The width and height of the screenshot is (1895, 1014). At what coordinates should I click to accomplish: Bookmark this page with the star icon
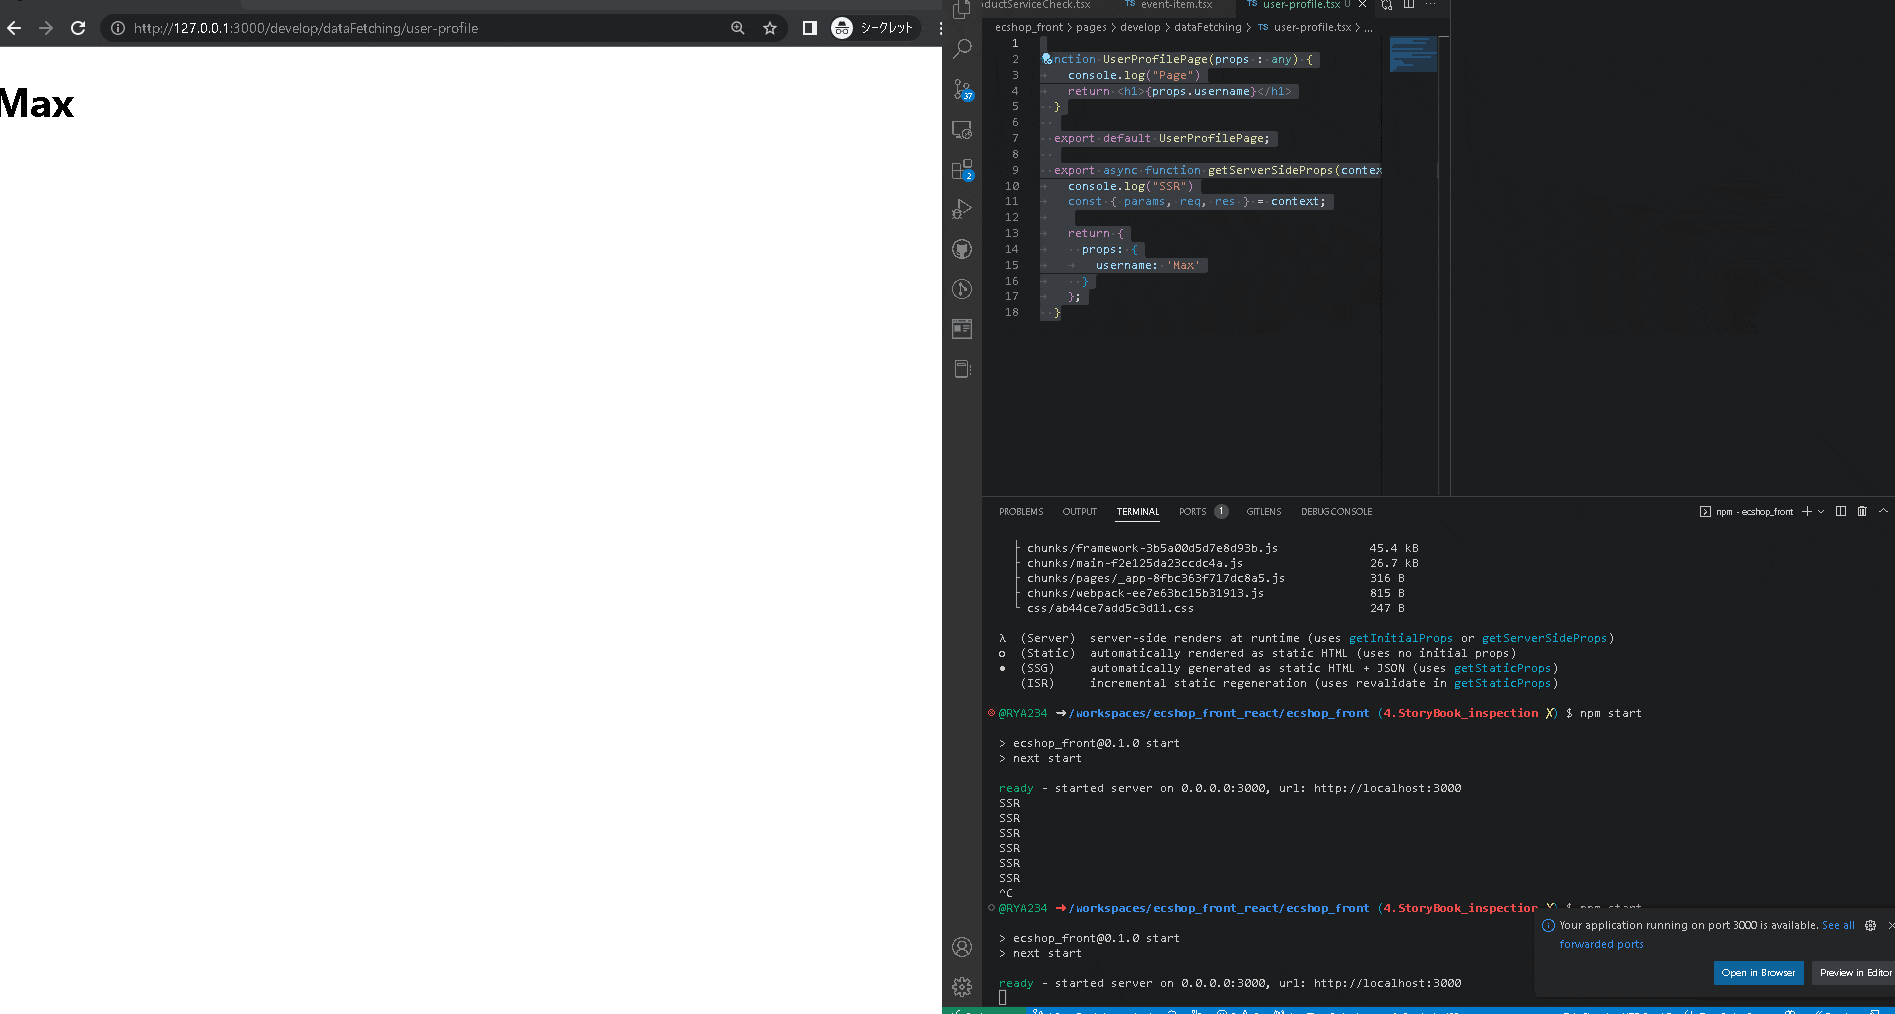coord(770,28)
